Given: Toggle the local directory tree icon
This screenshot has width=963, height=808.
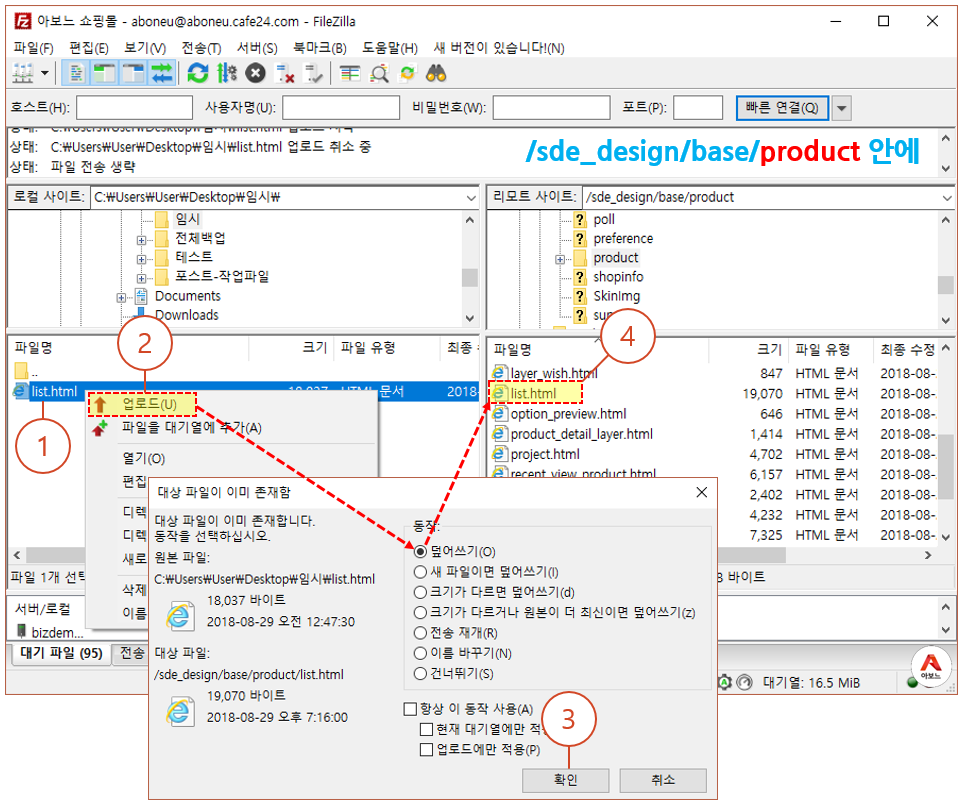Looking at the screenshot, I should pos(104,74).
